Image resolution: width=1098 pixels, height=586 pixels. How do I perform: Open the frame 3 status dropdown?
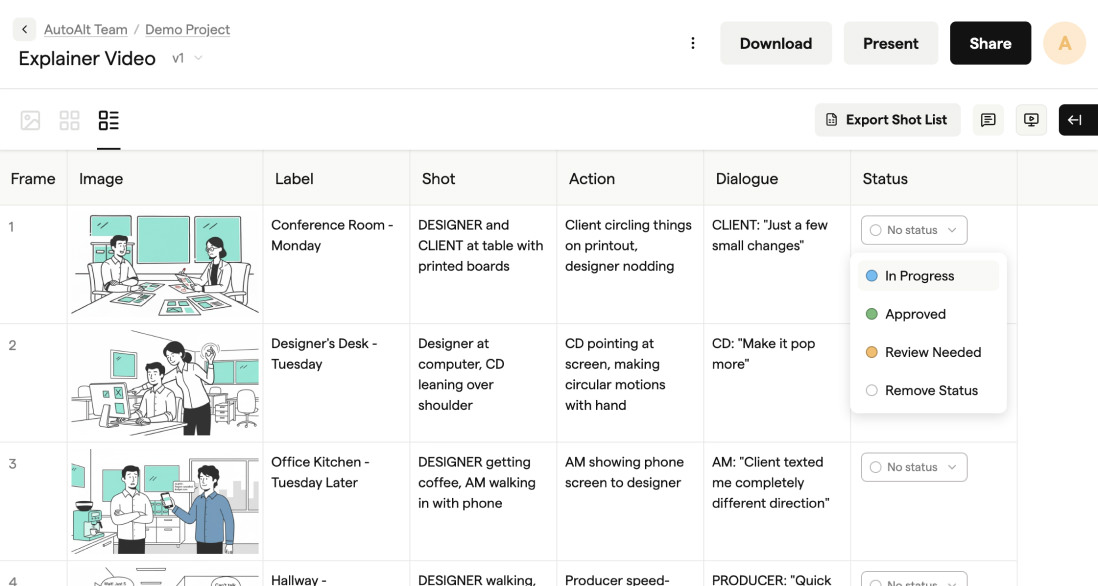click(913, 467)
